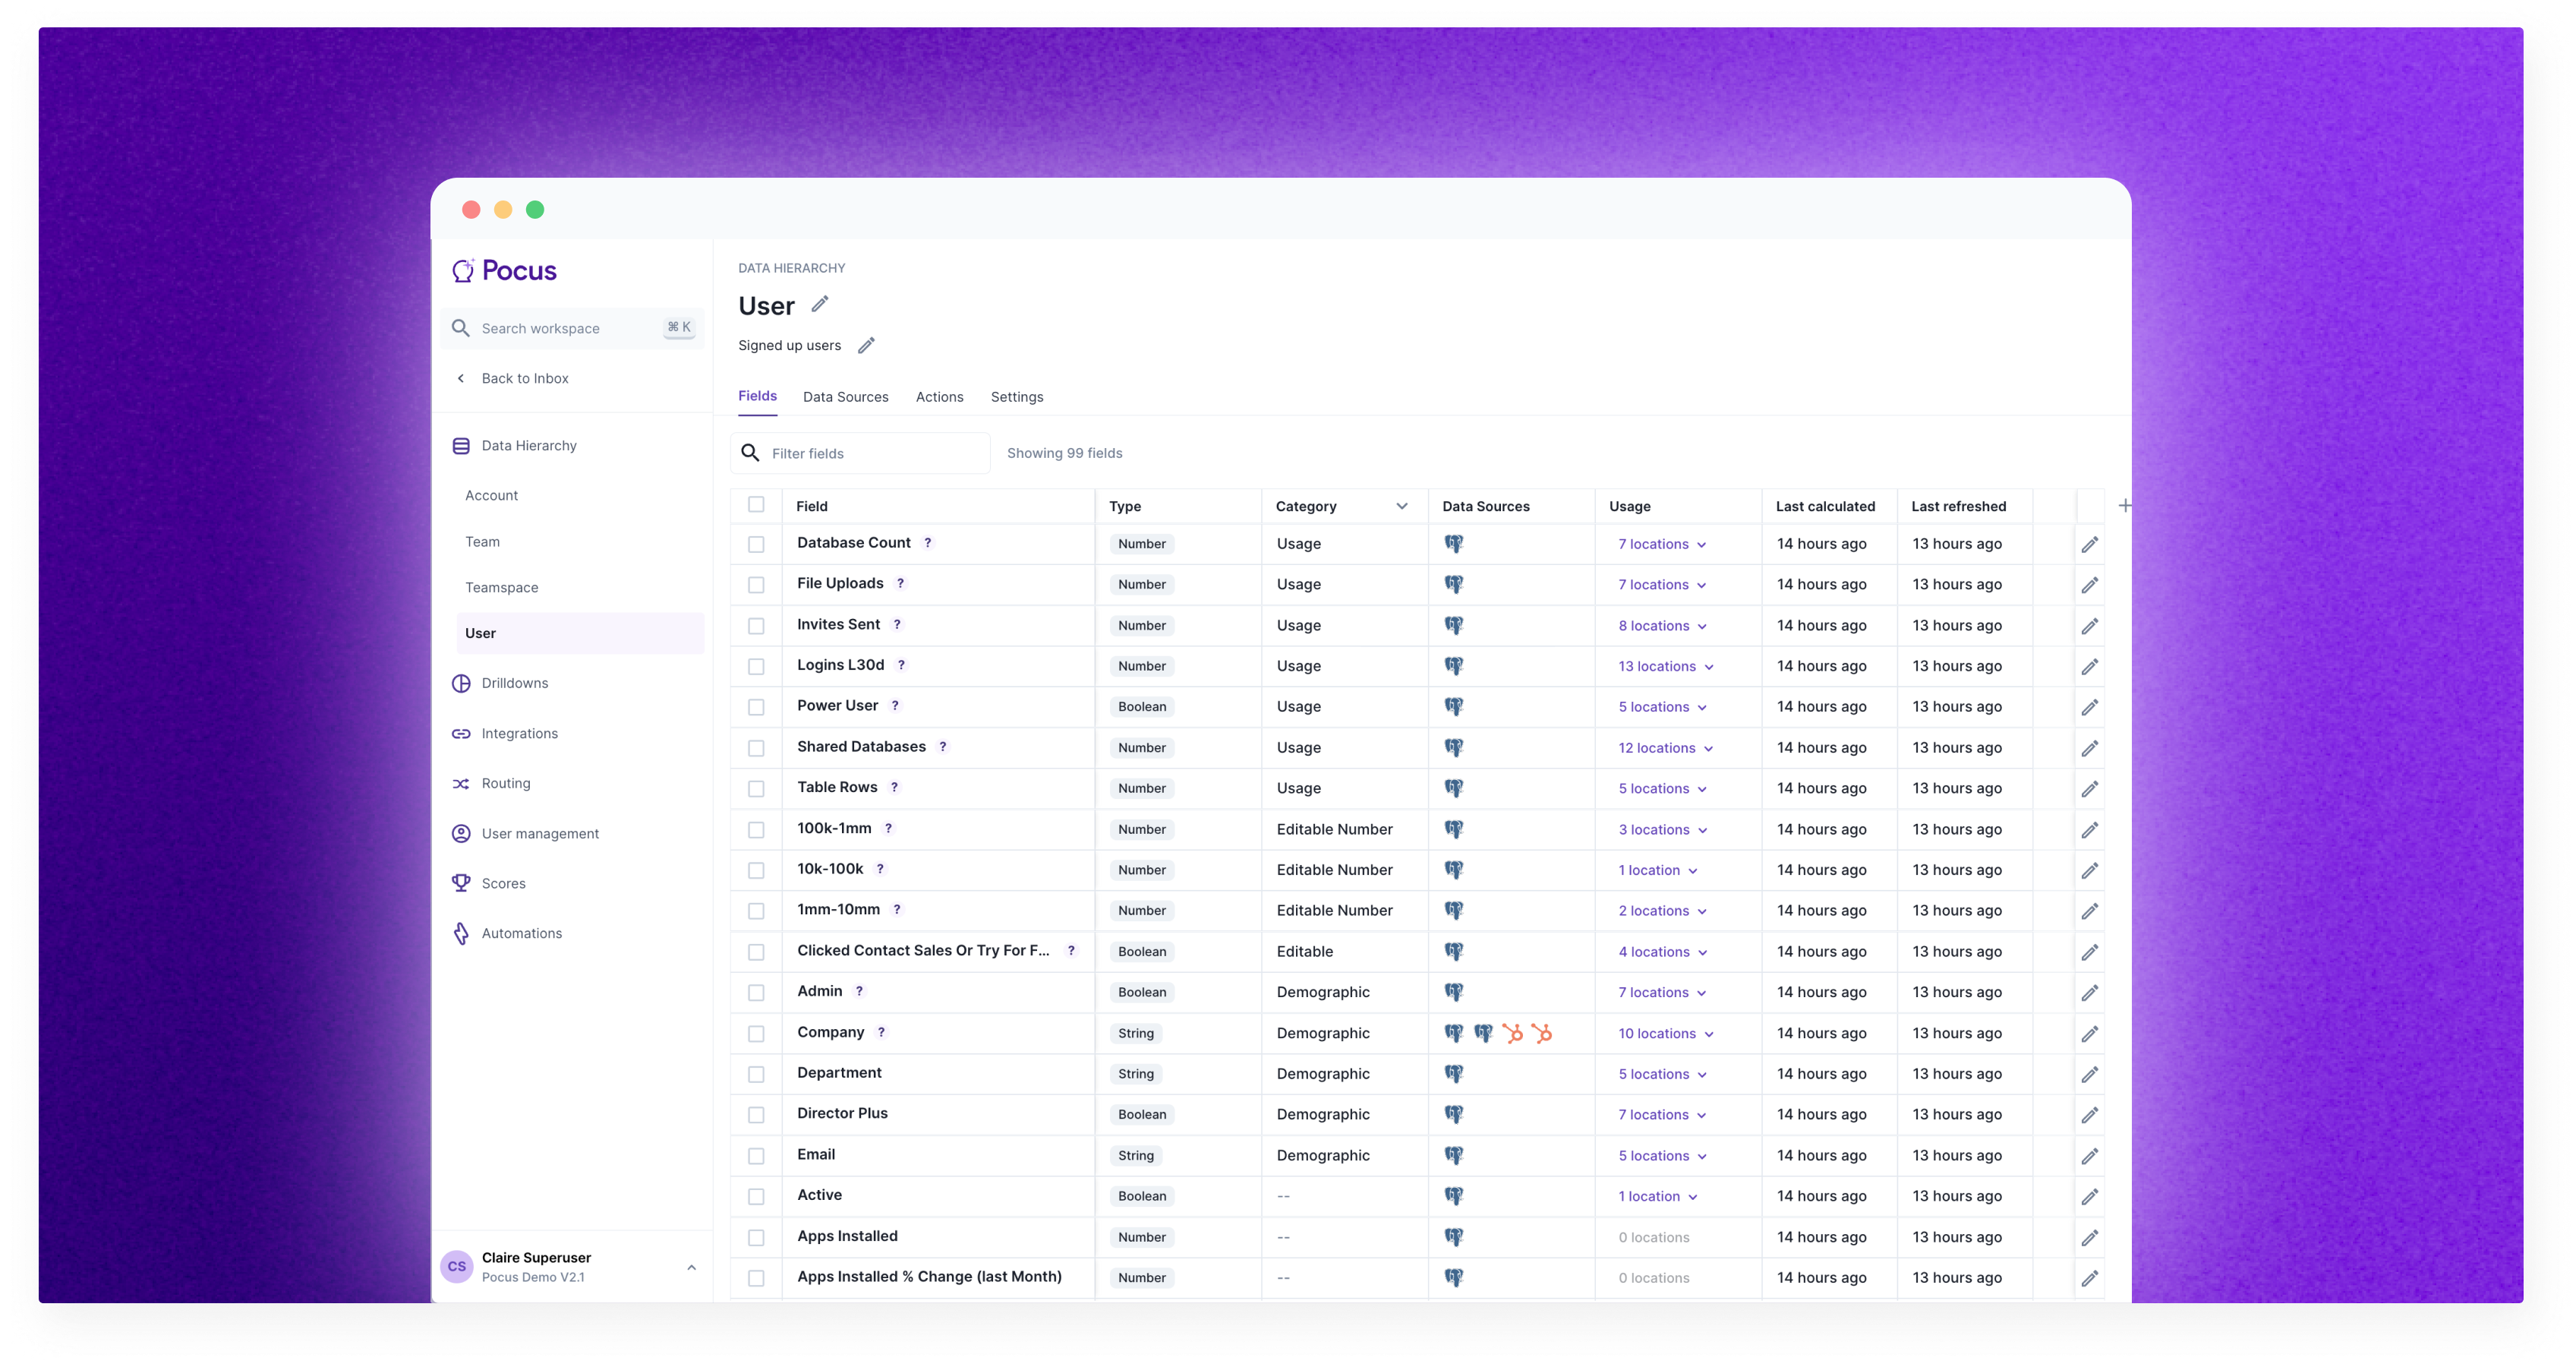
Task: Switch to the Data Sources tab
Action: (845, 397)
